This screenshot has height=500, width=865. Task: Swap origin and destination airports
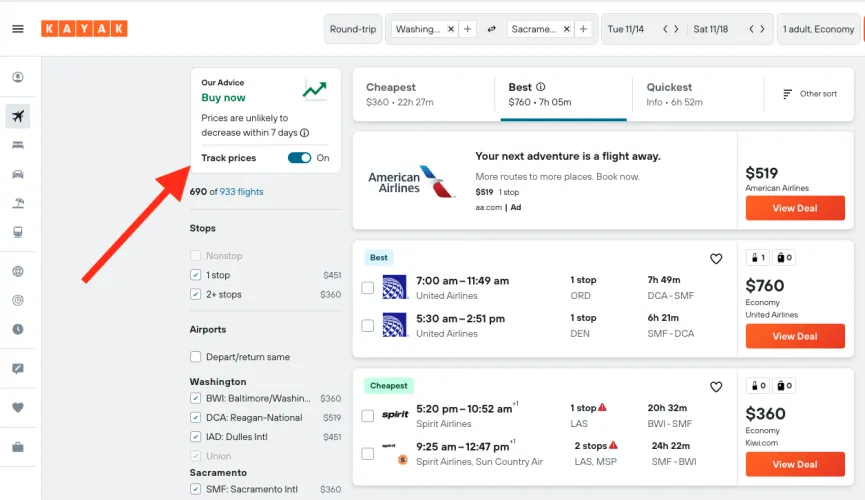(x=491, y=29)
